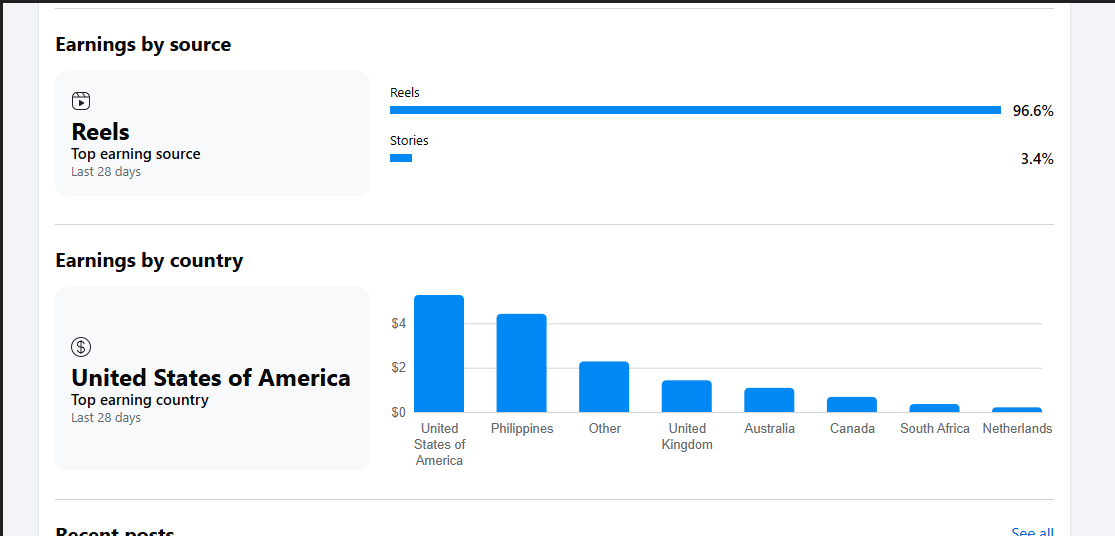Click the Reels icon in earning source card
Viewport: 1115px width, 536px height.
81,101
